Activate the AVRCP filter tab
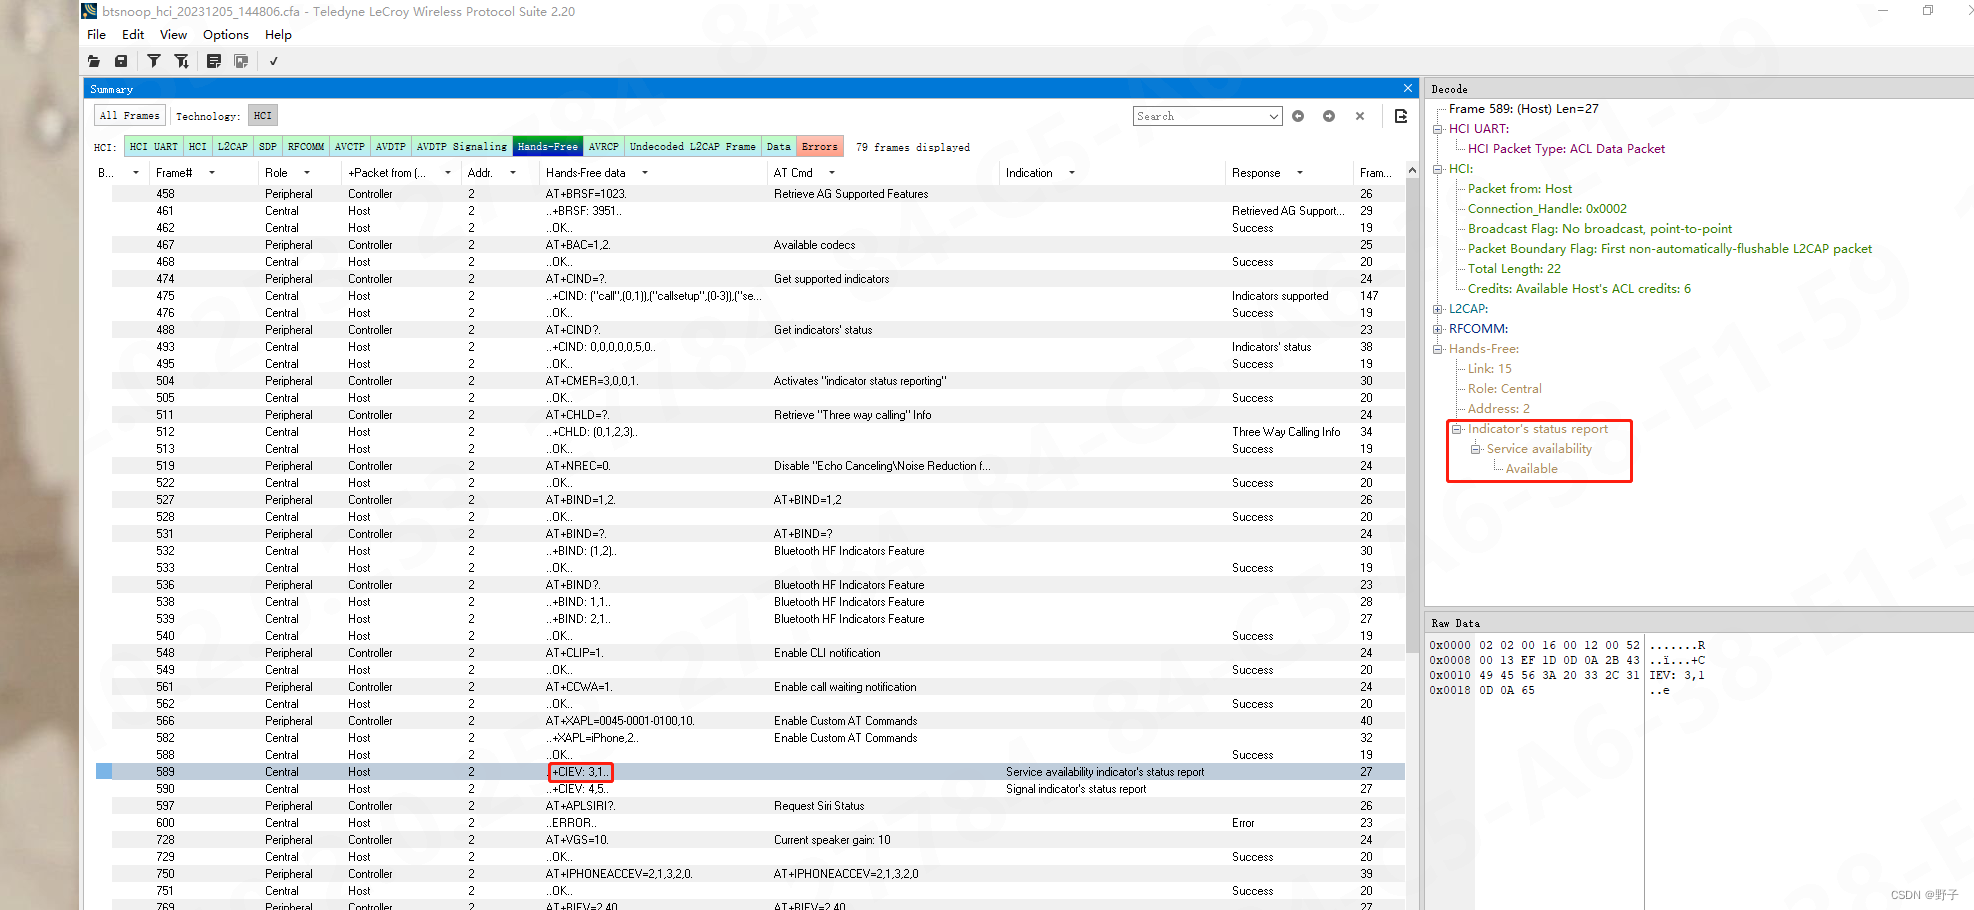The width and height of the screenshot is (1974, 910). point(603,146)
